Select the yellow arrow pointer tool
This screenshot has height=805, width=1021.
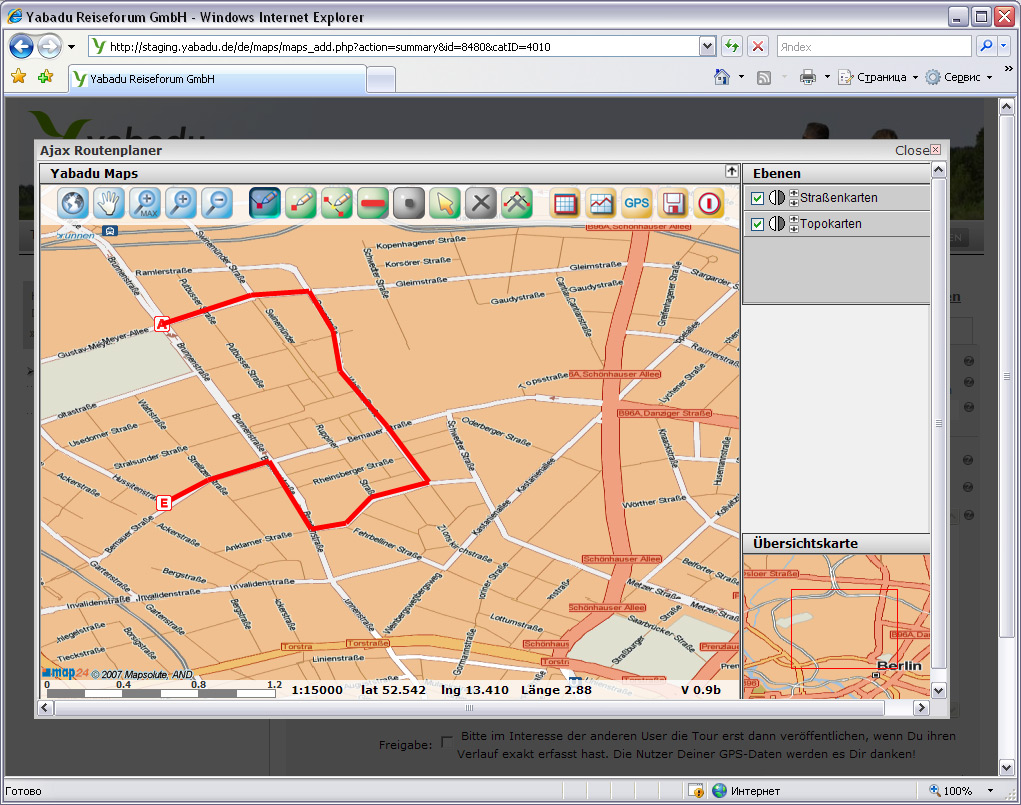(x=445, y=204)
